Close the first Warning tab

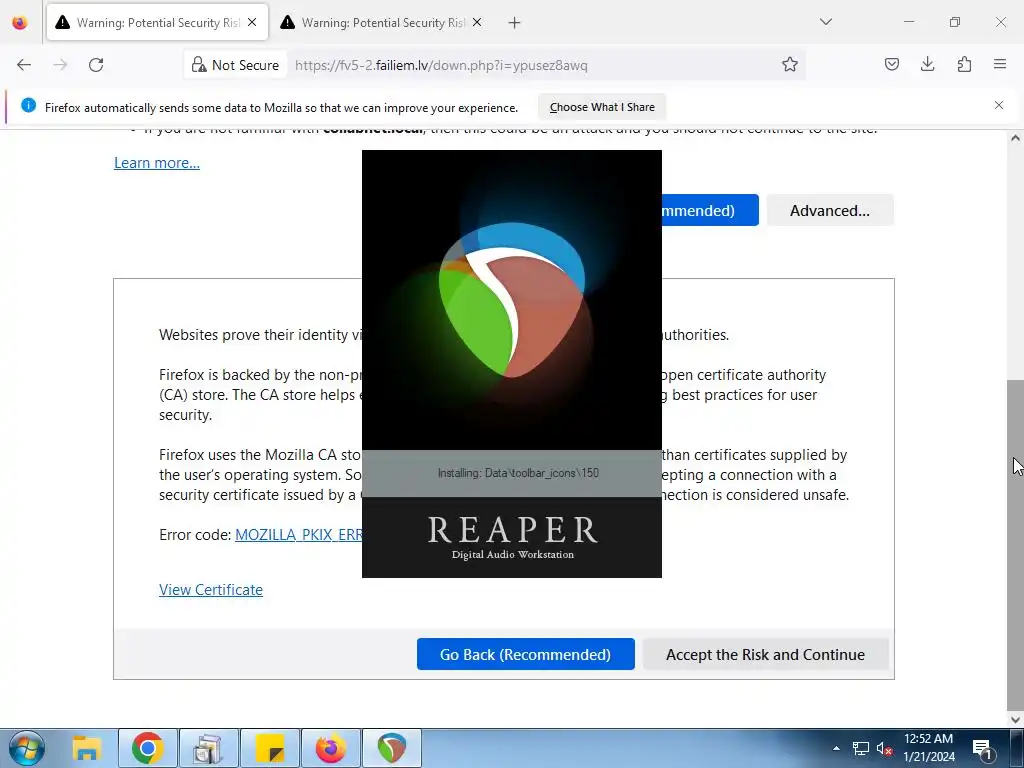point(252,22)
